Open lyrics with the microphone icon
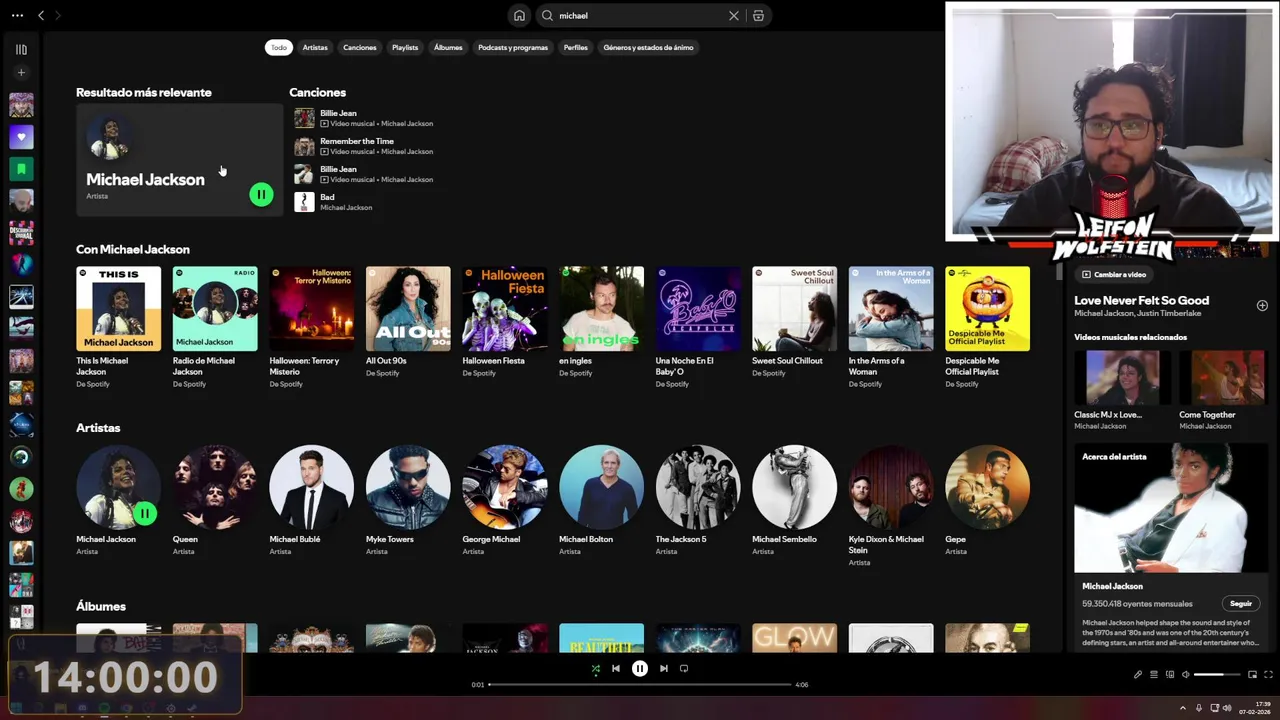This screenshot has height=720, width=1280. (x=1138, y=675)
